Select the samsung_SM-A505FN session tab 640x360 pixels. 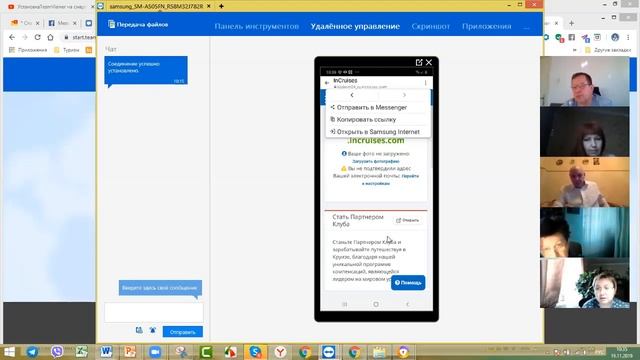pos(156,6)
